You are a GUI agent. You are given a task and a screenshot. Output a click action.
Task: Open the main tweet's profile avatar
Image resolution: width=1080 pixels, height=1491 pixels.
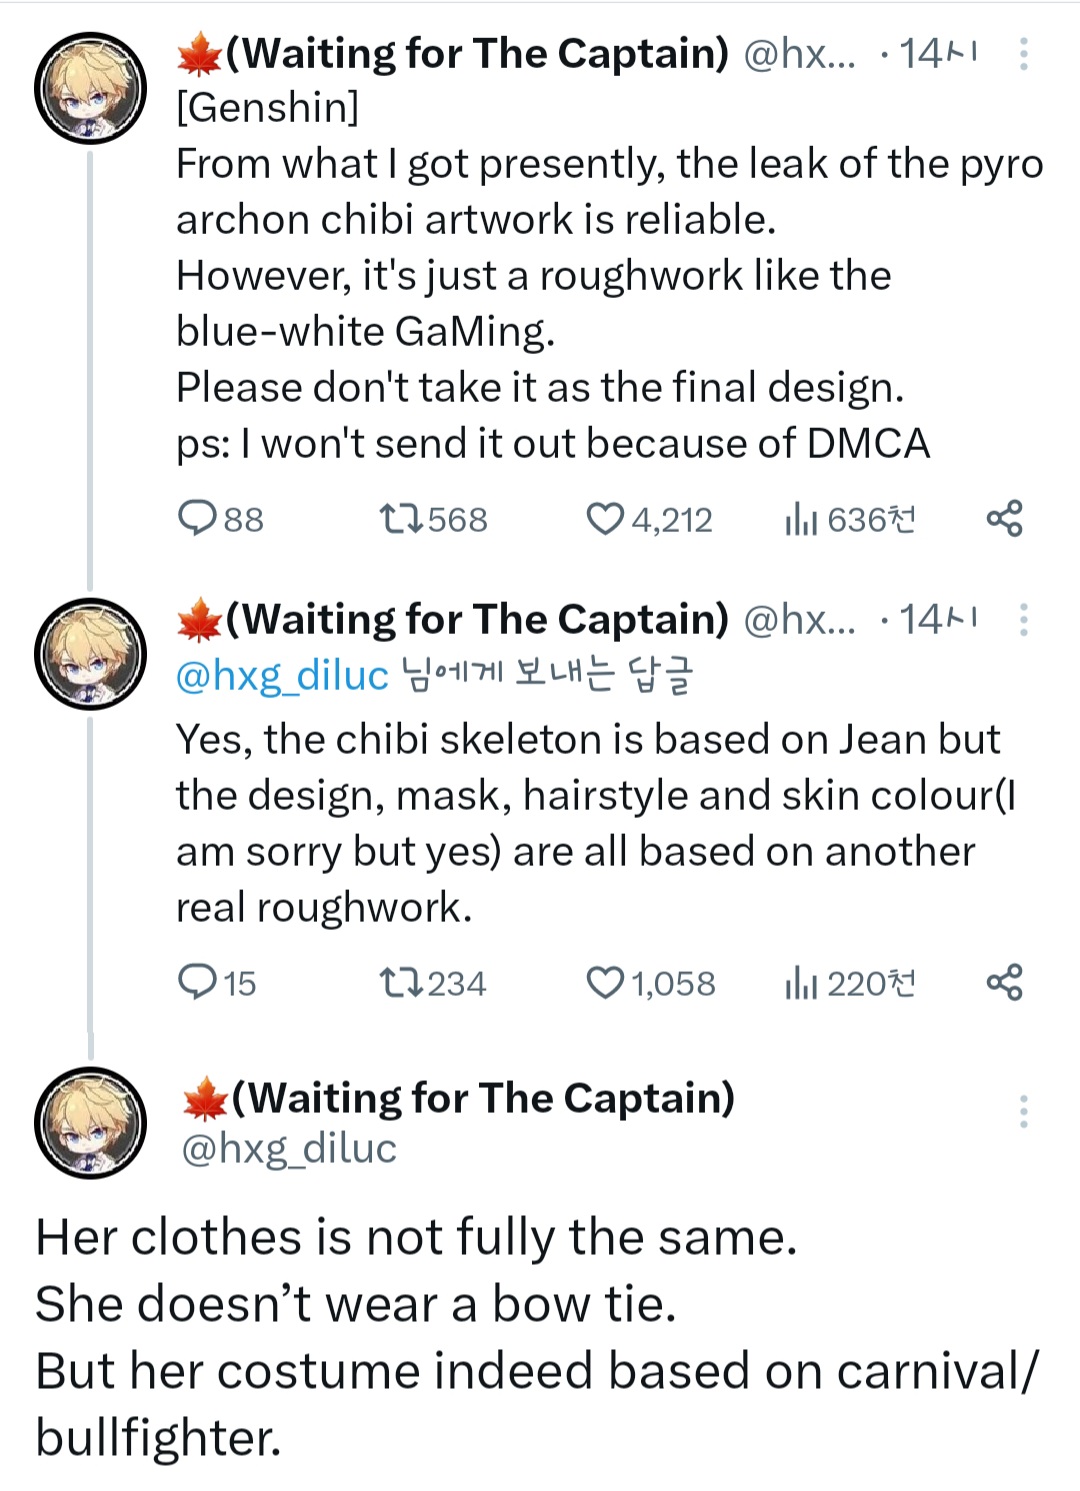click(x=90, y=1122)
